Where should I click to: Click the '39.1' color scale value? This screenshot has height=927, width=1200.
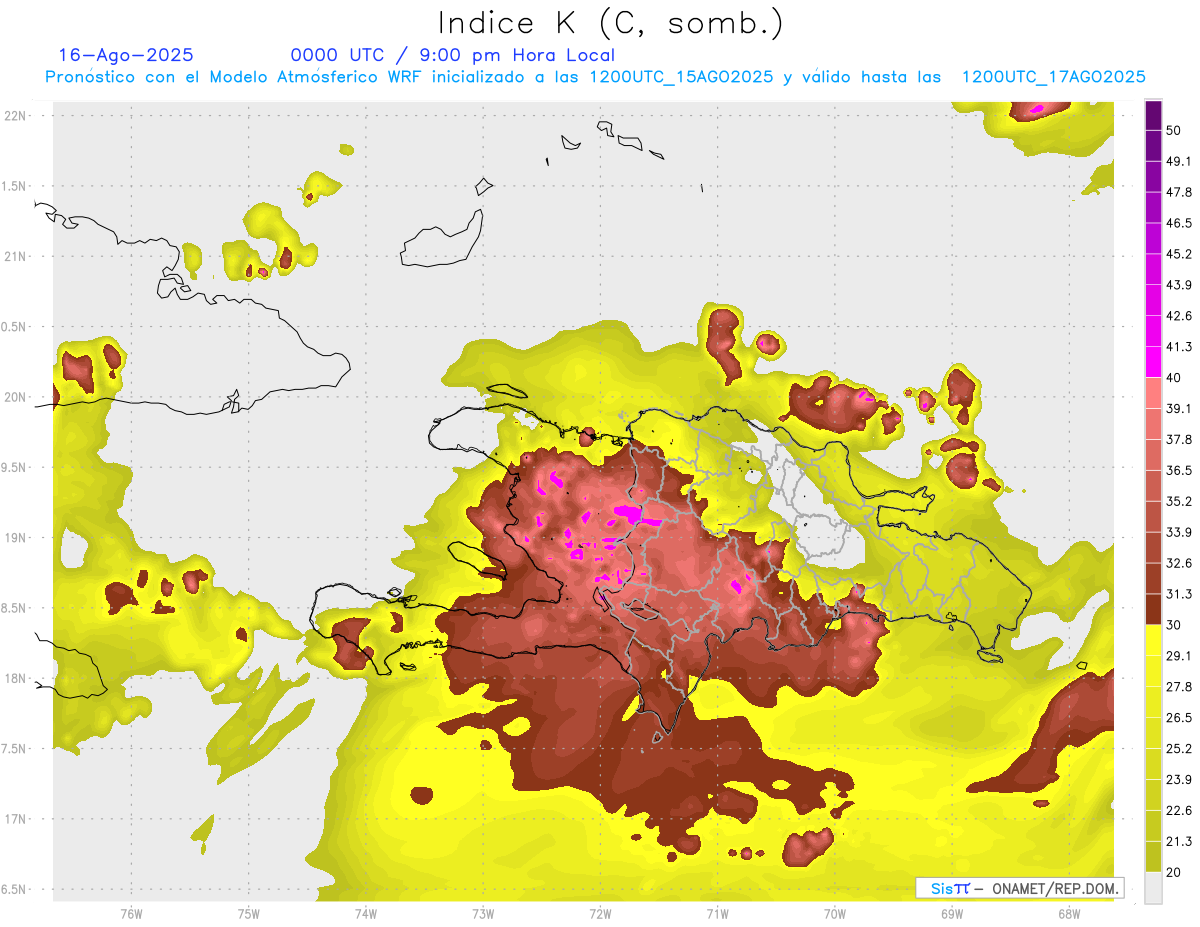click(1179, 409)
